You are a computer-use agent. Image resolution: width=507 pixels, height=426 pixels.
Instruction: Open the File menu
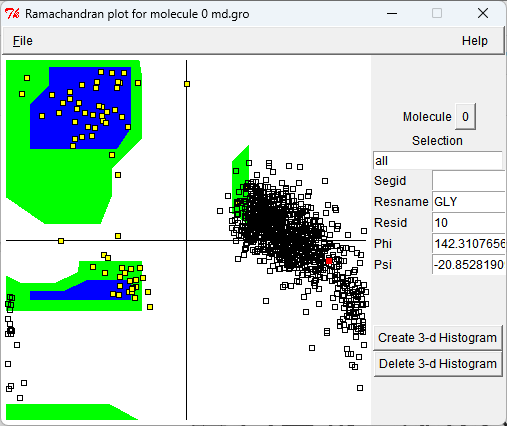pyautogui.click(x=23, y=41)
